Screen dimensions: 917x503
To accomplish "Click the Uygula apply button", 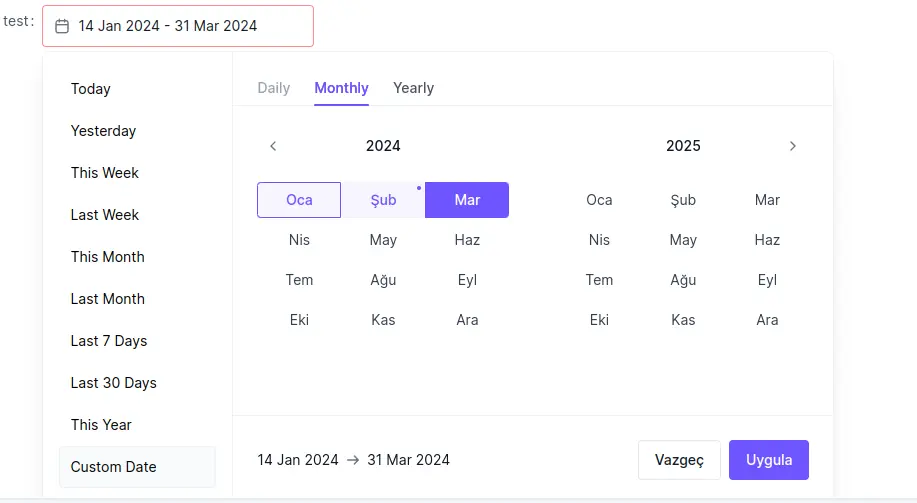I will 768,460.
